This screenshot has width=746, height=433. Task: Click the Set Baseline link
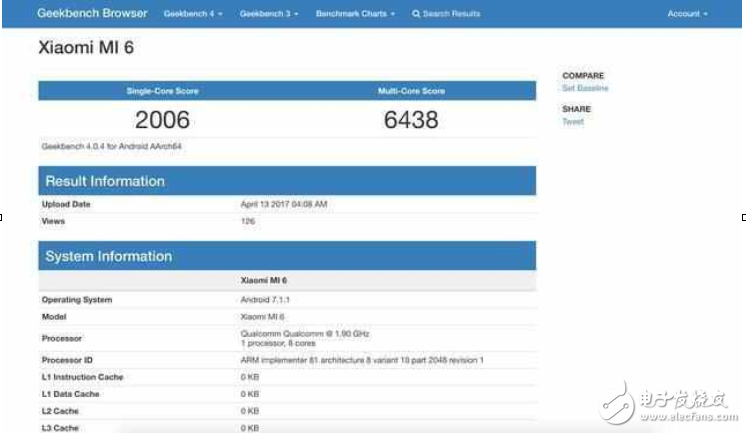584,89
